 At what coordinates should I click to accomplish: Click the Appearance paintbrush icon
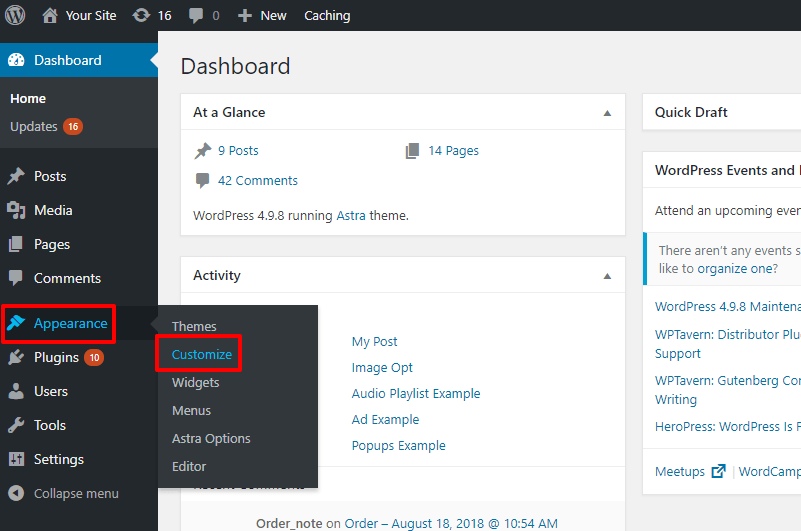(16, 323)
